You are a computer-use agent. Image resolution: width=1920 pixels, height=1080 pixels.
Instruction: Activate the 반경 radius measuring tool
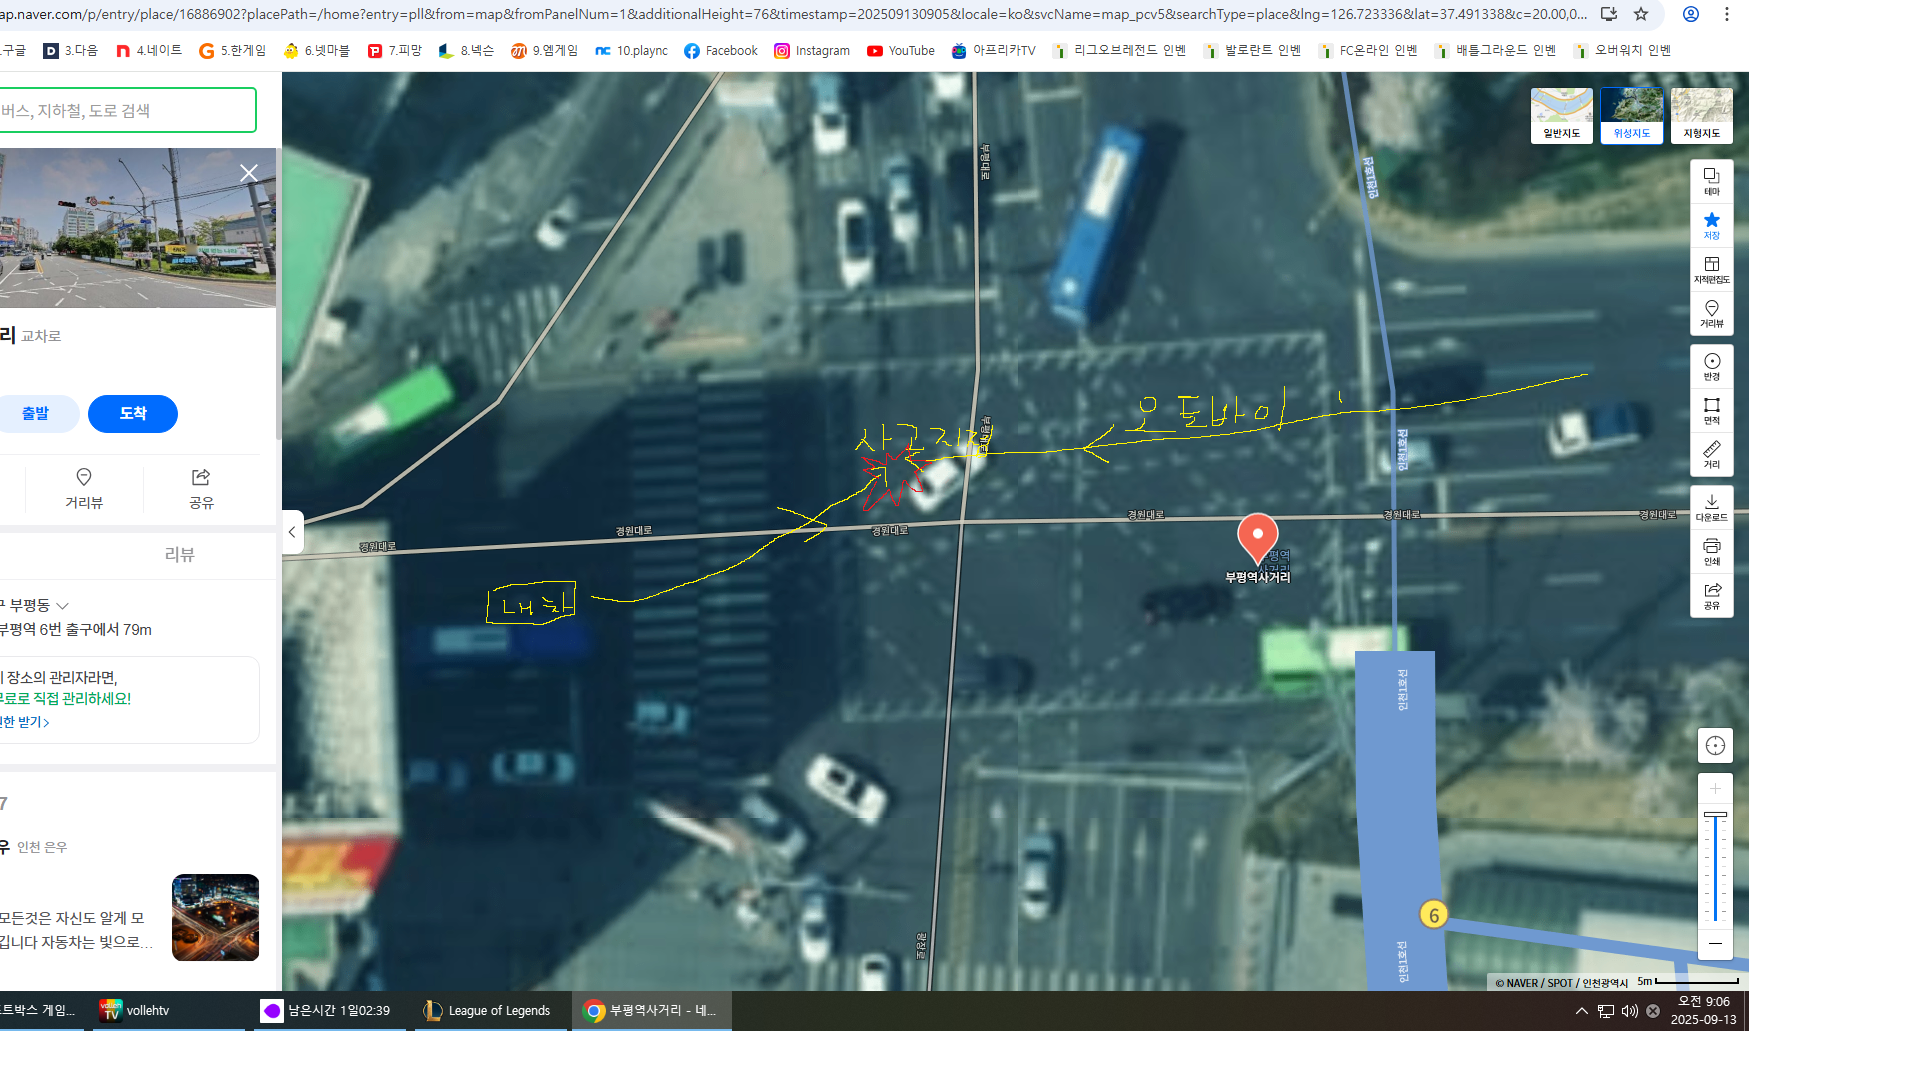pos(1711,366)
